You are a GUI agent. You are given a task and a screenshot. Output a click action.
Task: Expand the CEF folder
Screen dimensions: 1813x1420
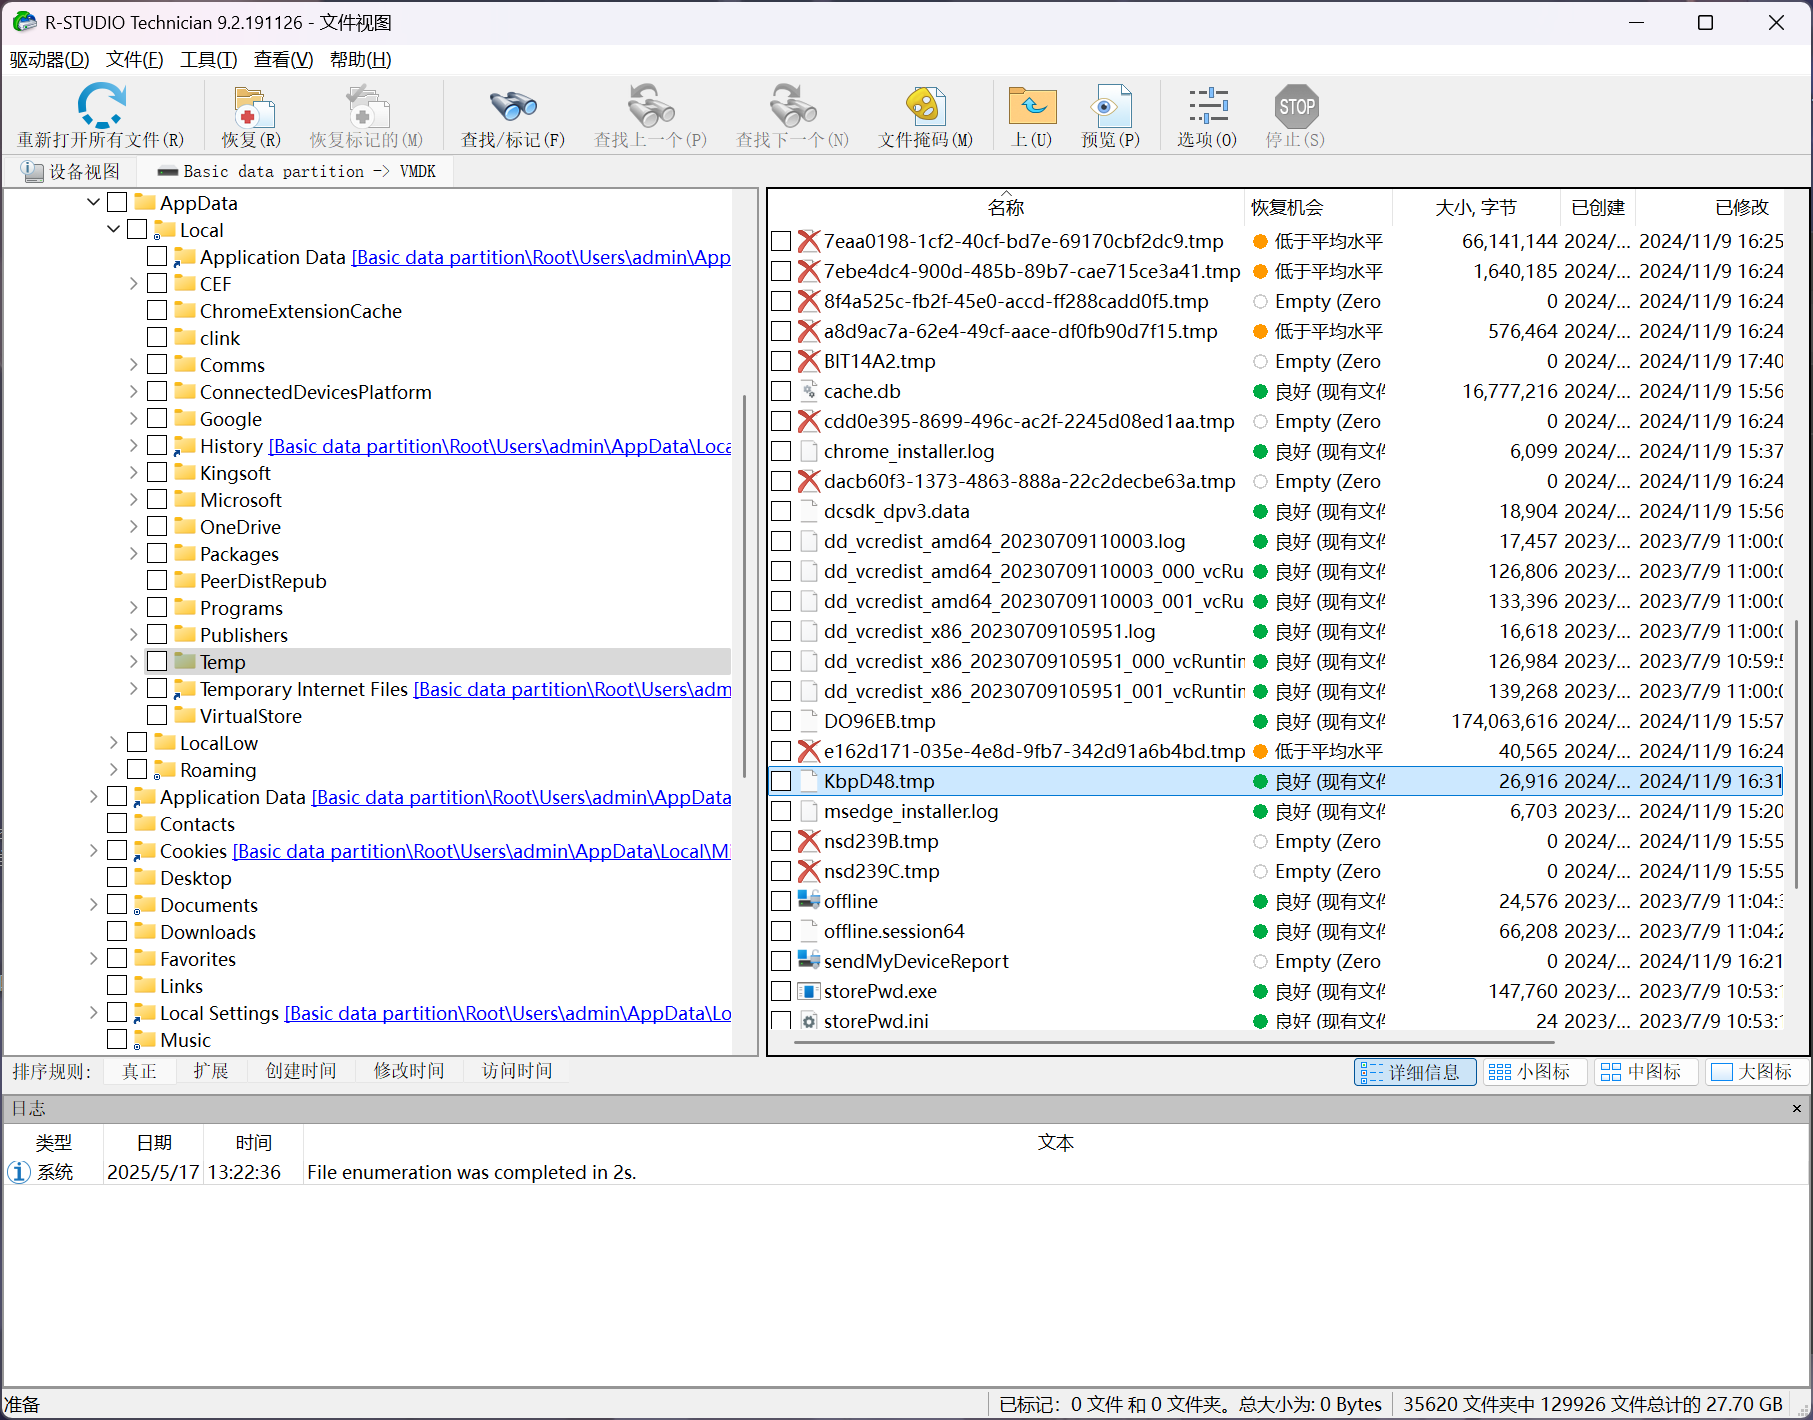click(x=134, y=283)
